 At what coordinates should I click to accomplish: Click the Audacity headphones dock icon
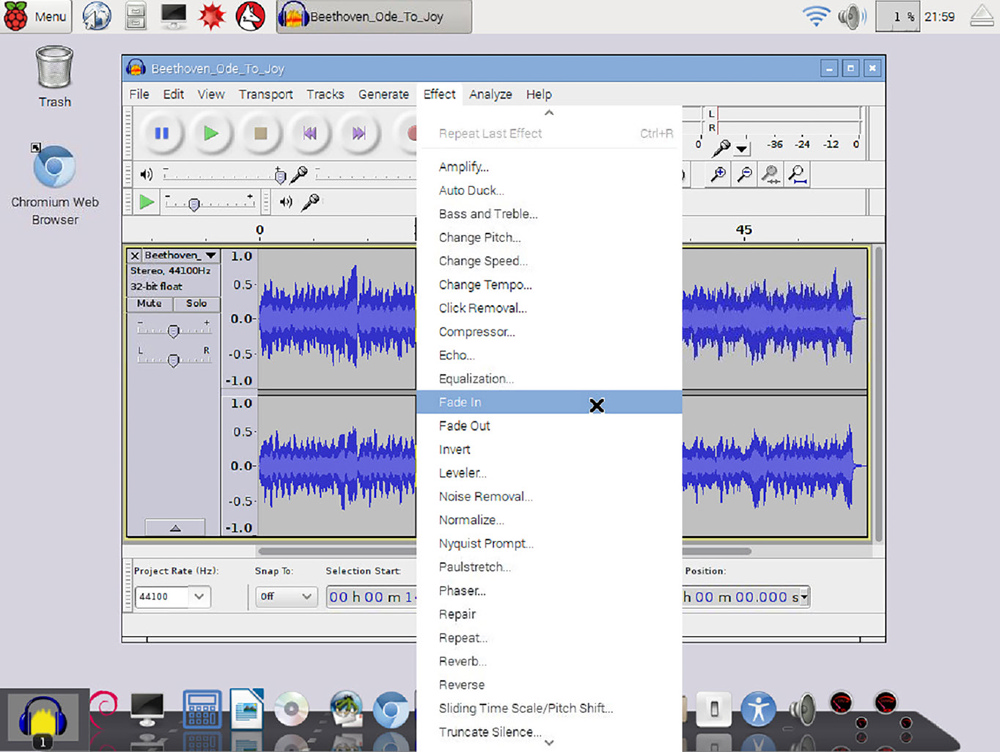43,719
